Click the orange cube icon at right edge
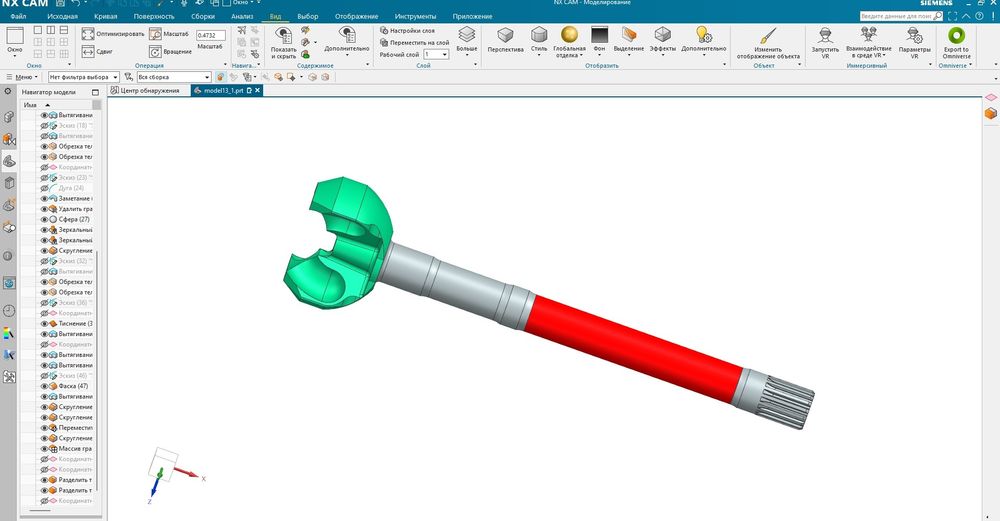1000x521 pixels. (x=990, y=114)
